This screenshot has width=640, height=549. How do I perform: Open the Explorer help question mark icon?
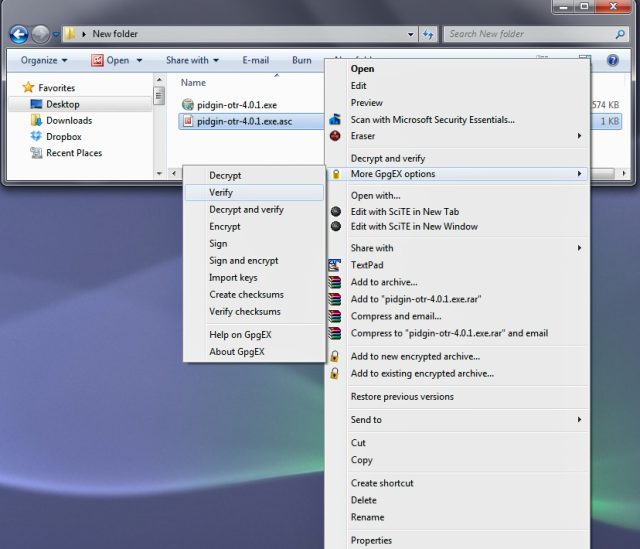click(612, 60)
